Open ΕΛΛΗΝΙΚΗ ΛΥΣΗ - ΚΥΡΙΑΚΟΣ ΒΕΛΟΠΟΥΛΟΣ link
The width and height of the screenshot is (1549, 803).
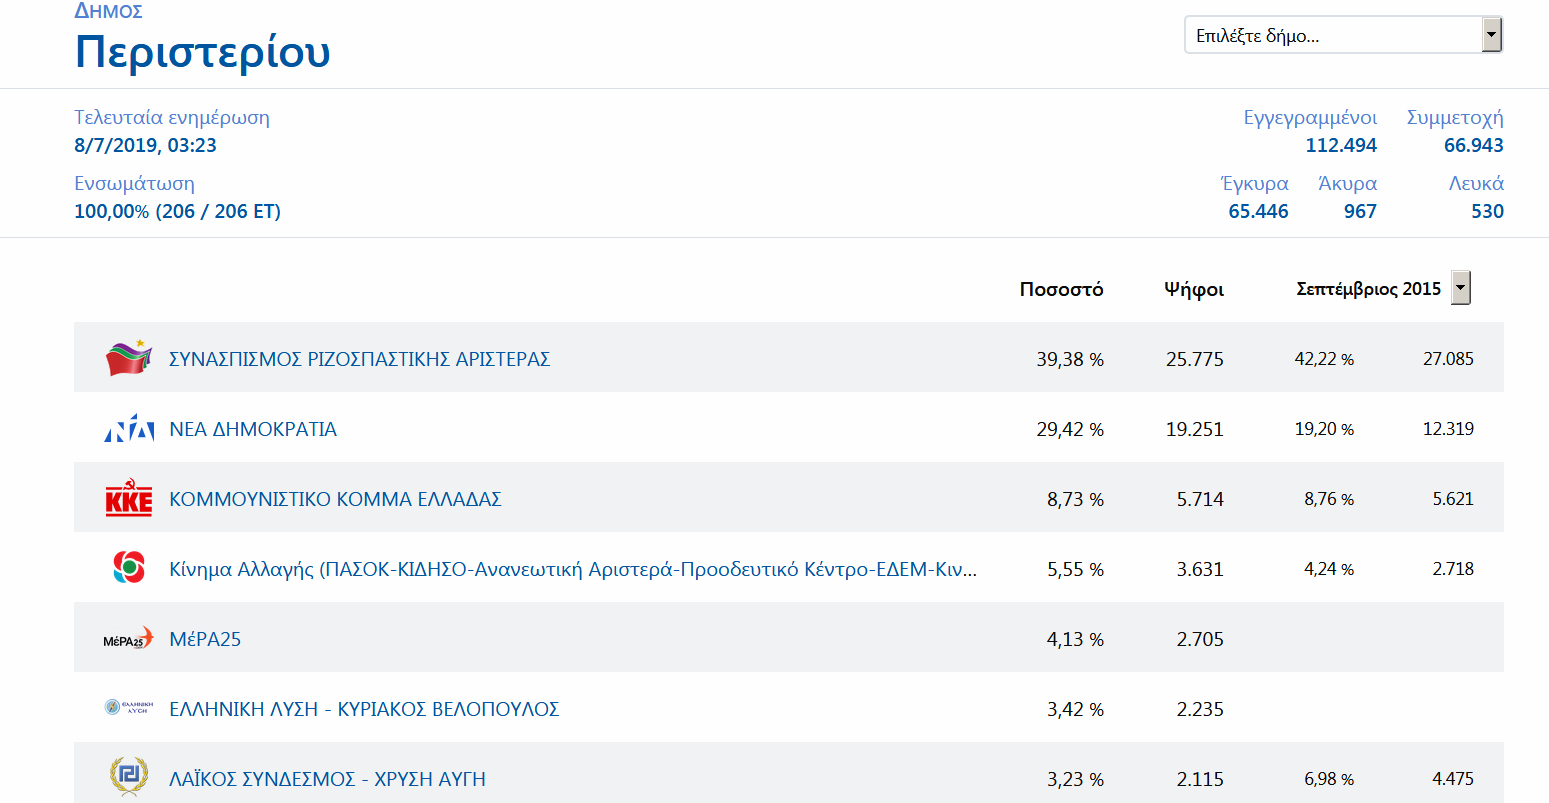click(364, 709)
